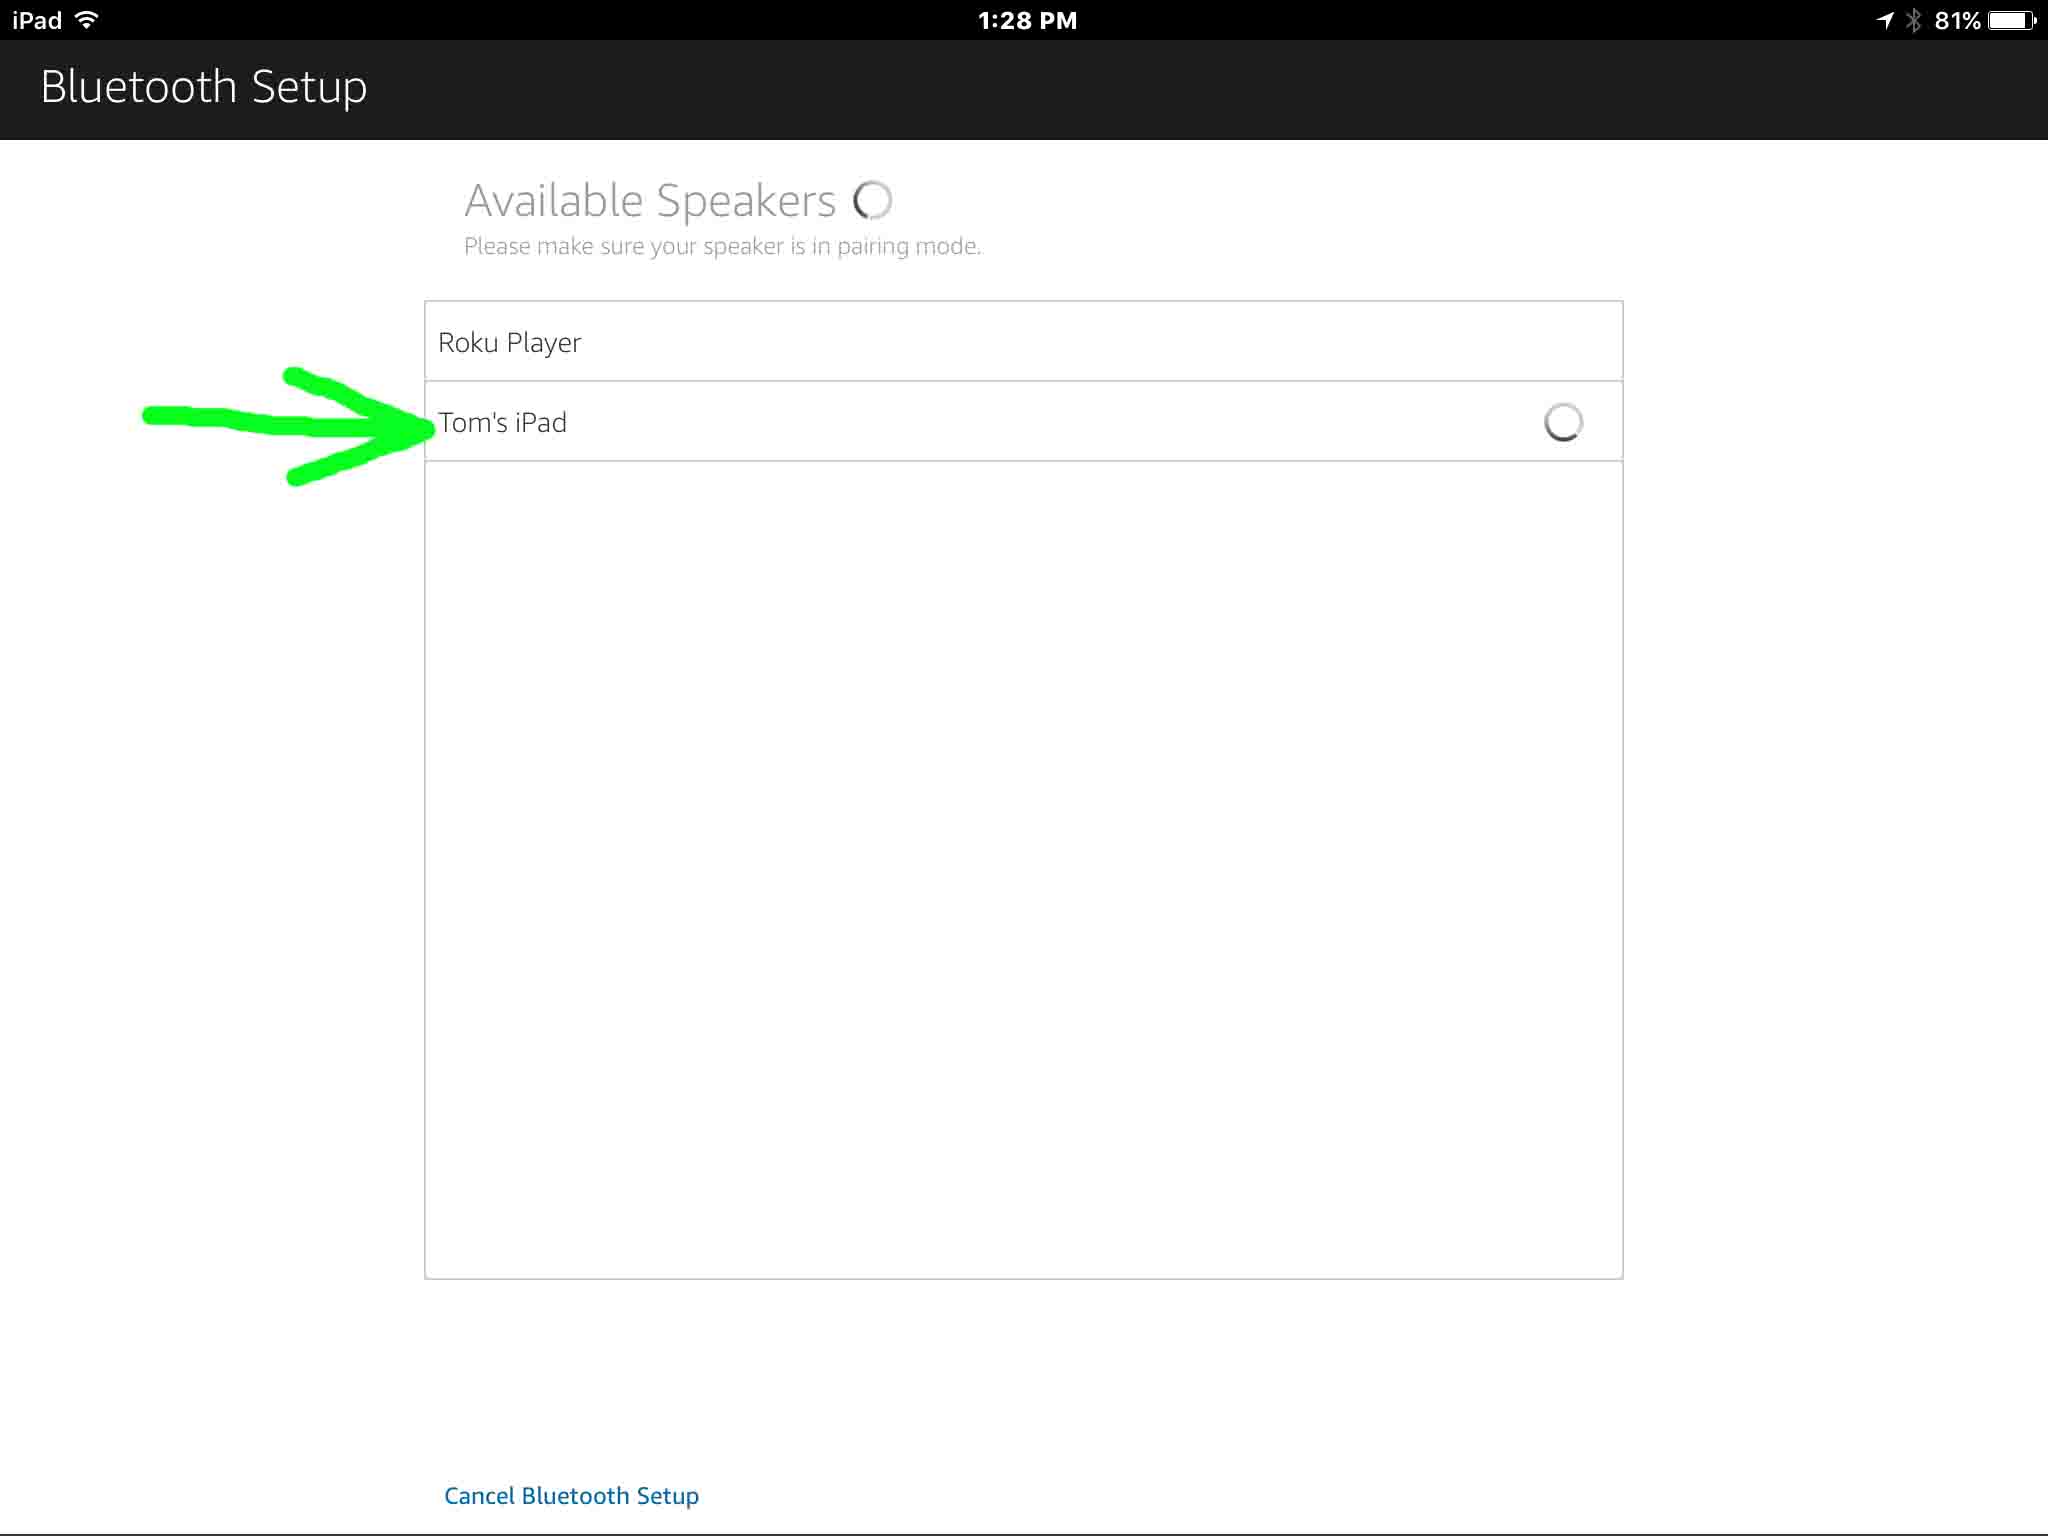The image size is (2048, 1536).
Task: Click the middle of Tom's iPad row
Action: coord(1023,422)
